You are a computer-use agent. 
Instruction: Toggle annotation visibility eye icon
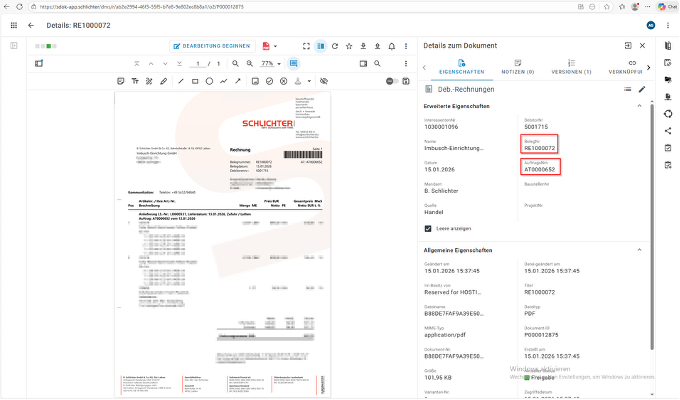pyautogui.click(x=324, y=81)
